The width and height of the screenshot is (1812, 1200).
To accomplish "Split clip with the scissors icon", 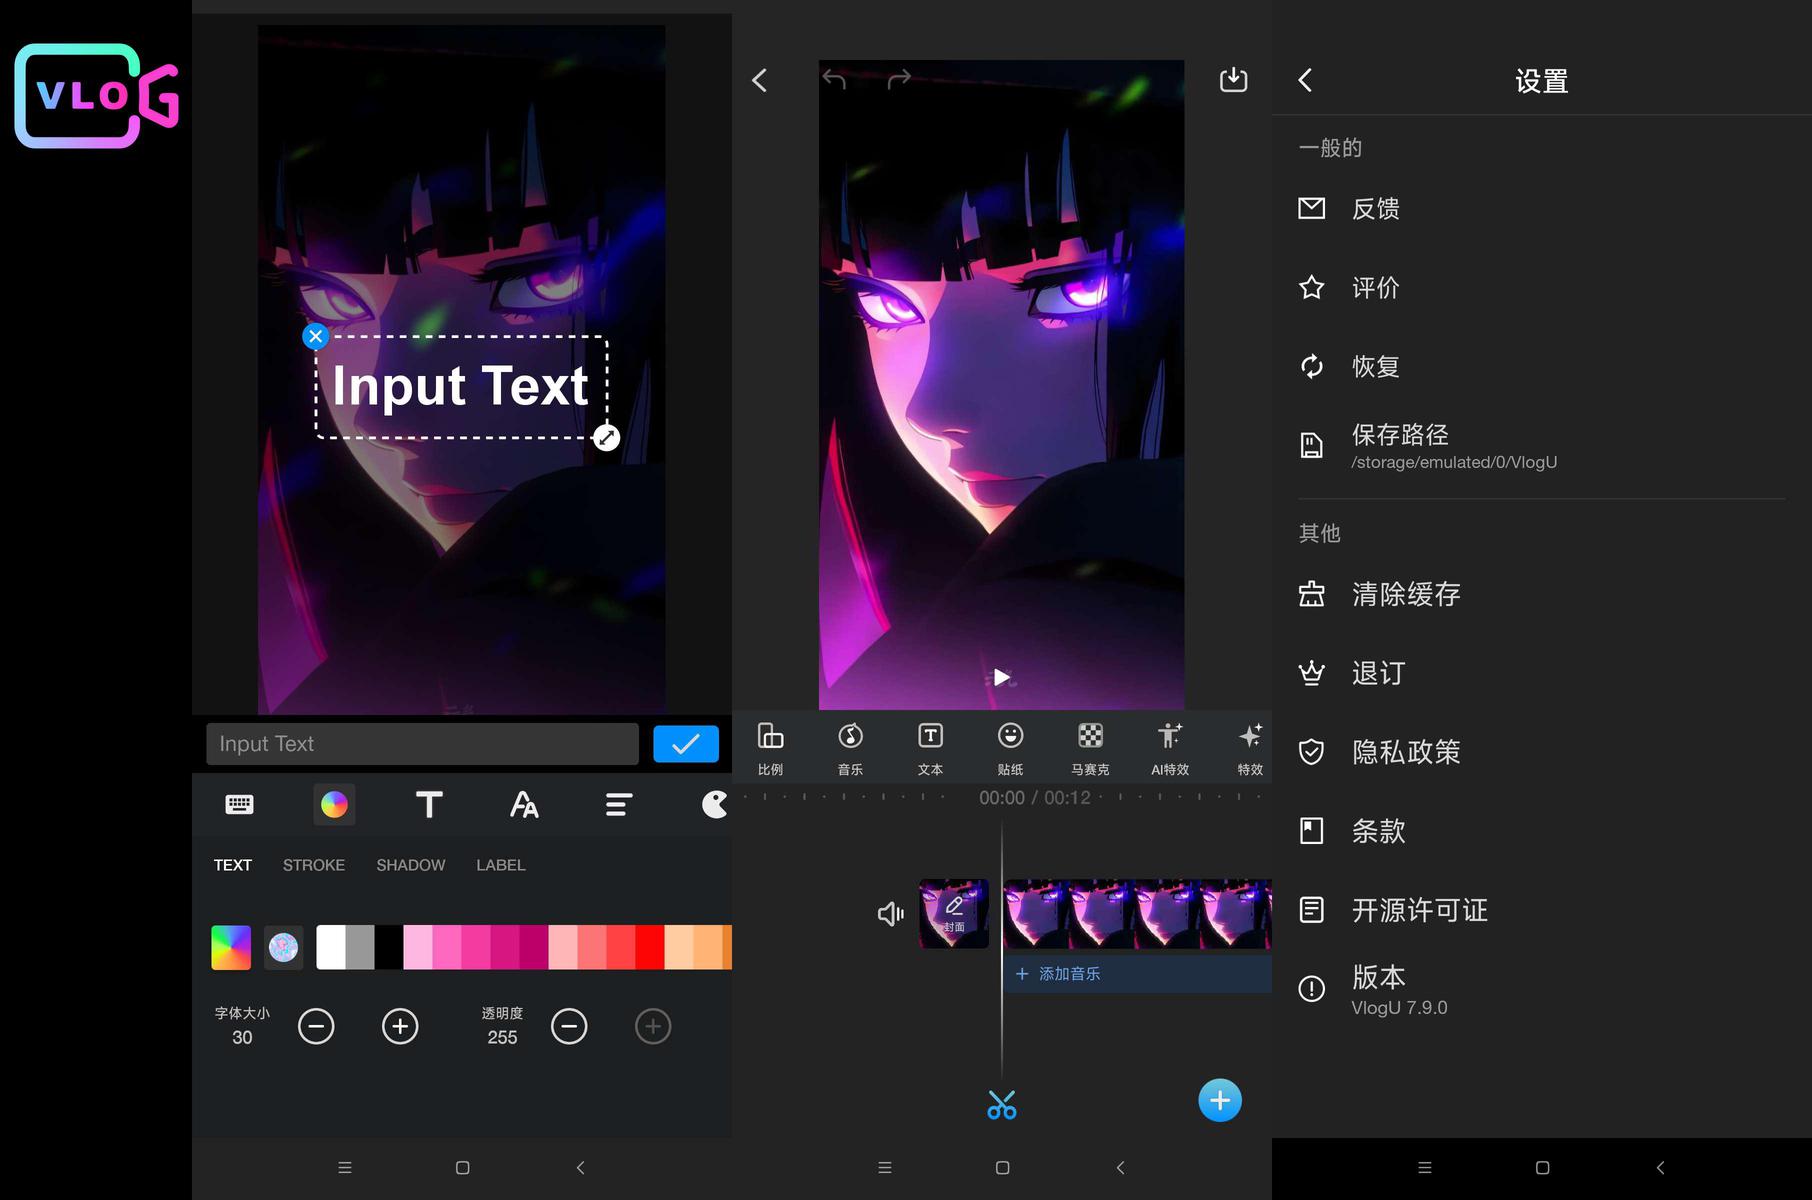I will pyautogui.click(x=1001, y=1104).
